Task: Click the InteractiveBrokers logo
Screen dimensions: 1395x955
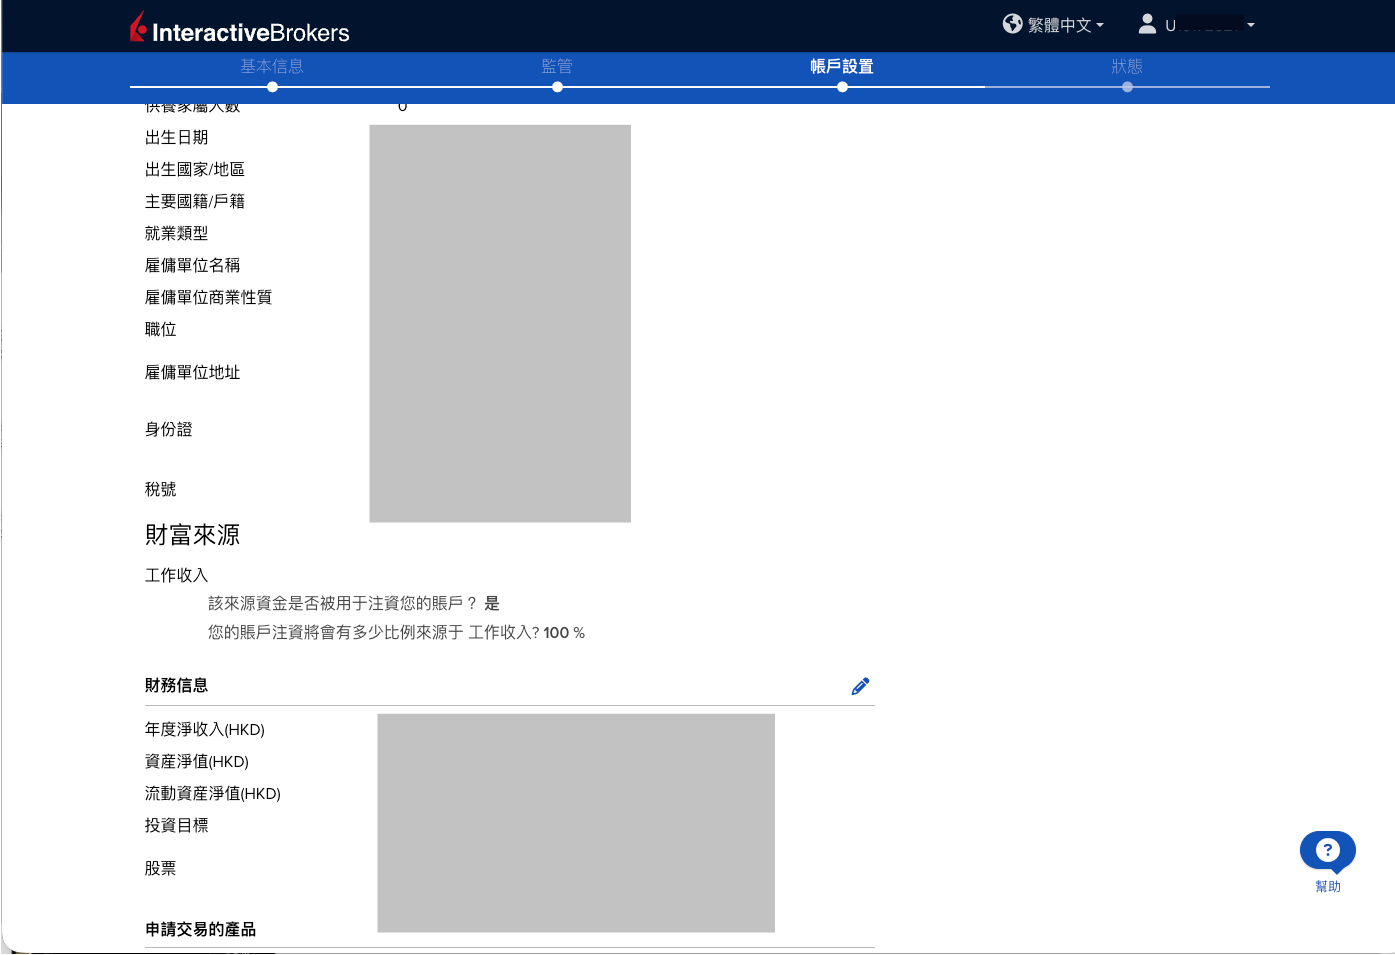Action: click(x=240, y=28)
